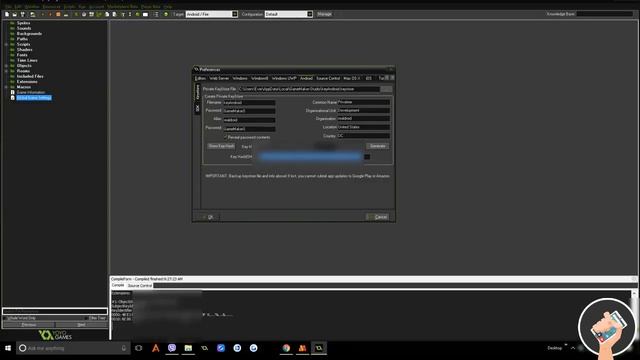Show hidden system tray icons chevron
This screenshot has width=640, height=360.
coord(573,348)
